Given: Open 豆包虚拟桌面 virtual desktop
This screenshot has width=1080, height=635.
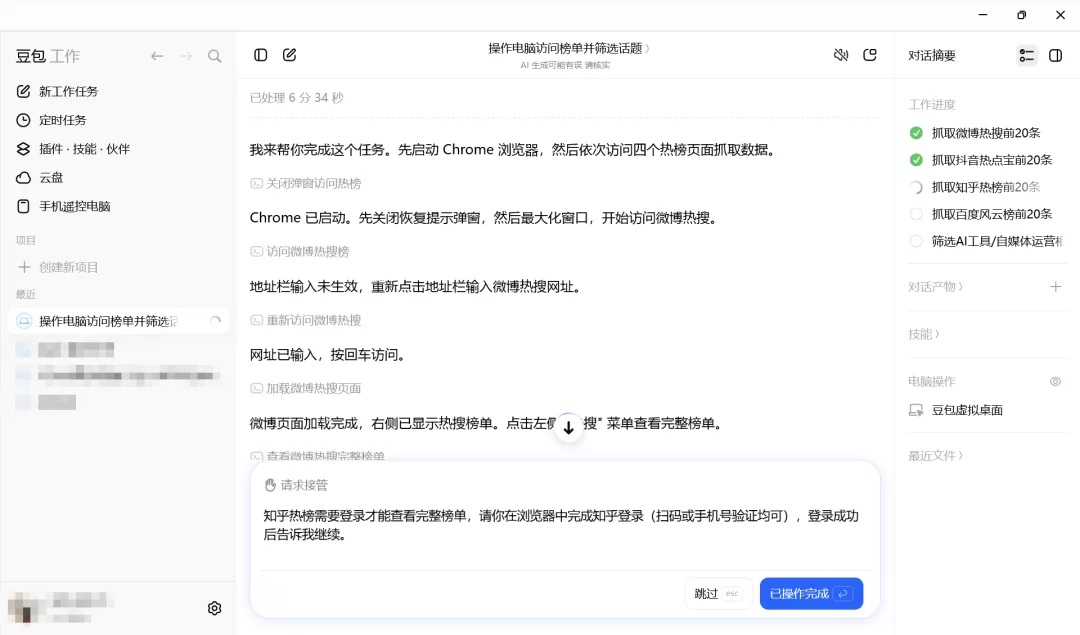Looking at the screenshot, I should coord(957,410).
